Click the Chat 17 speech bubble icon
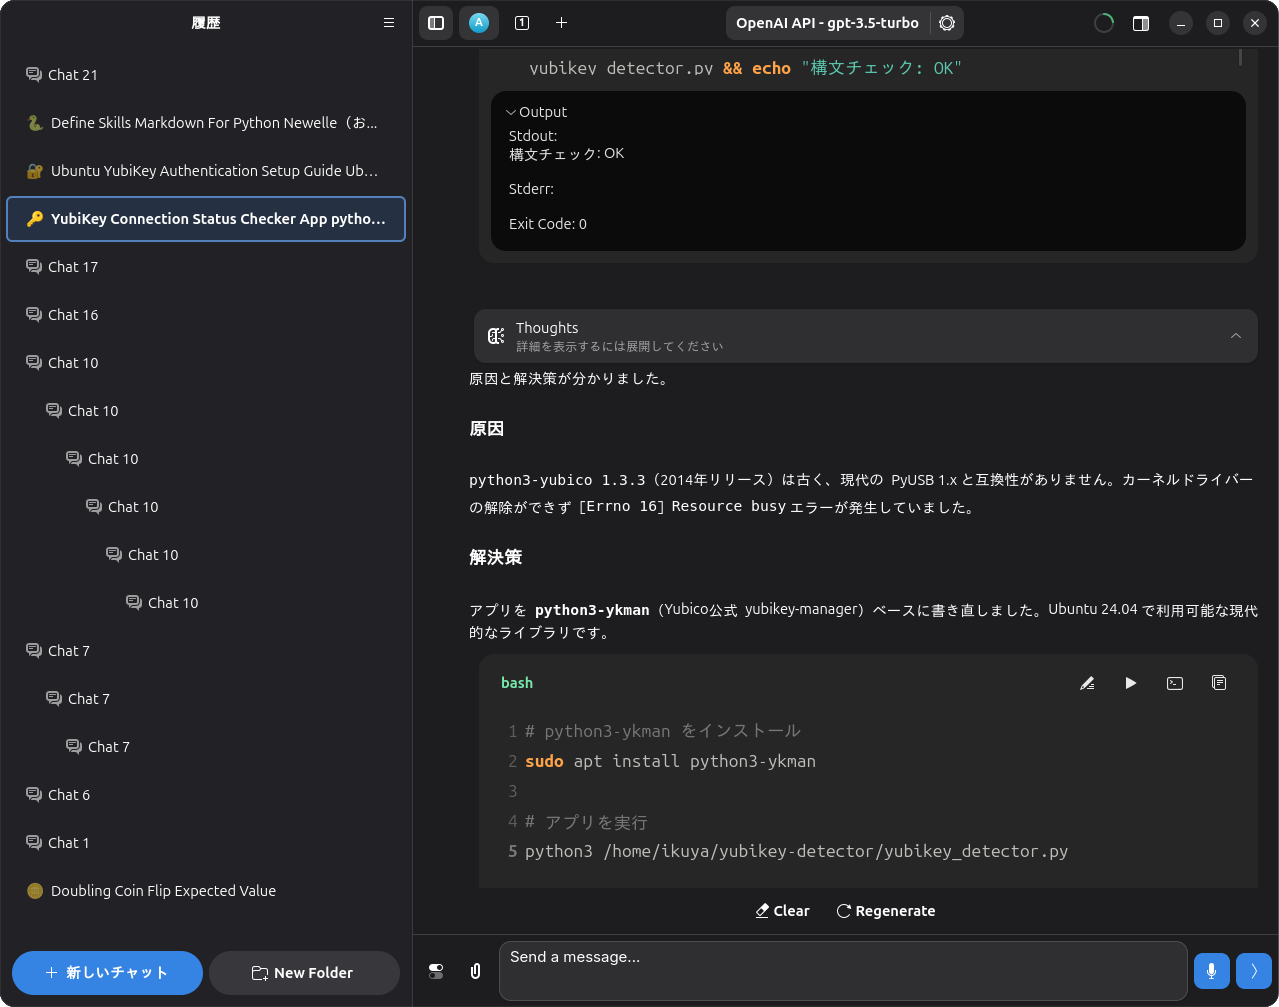1279x1007 pixels. point(34,267)
